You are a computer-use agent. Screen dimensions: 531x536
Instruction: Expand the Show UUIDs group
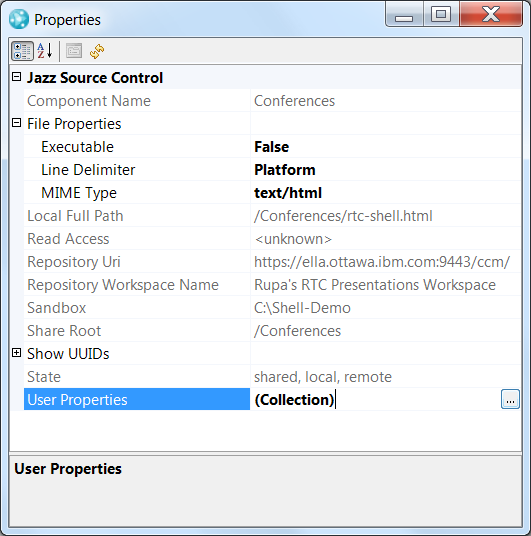(16, 352)
